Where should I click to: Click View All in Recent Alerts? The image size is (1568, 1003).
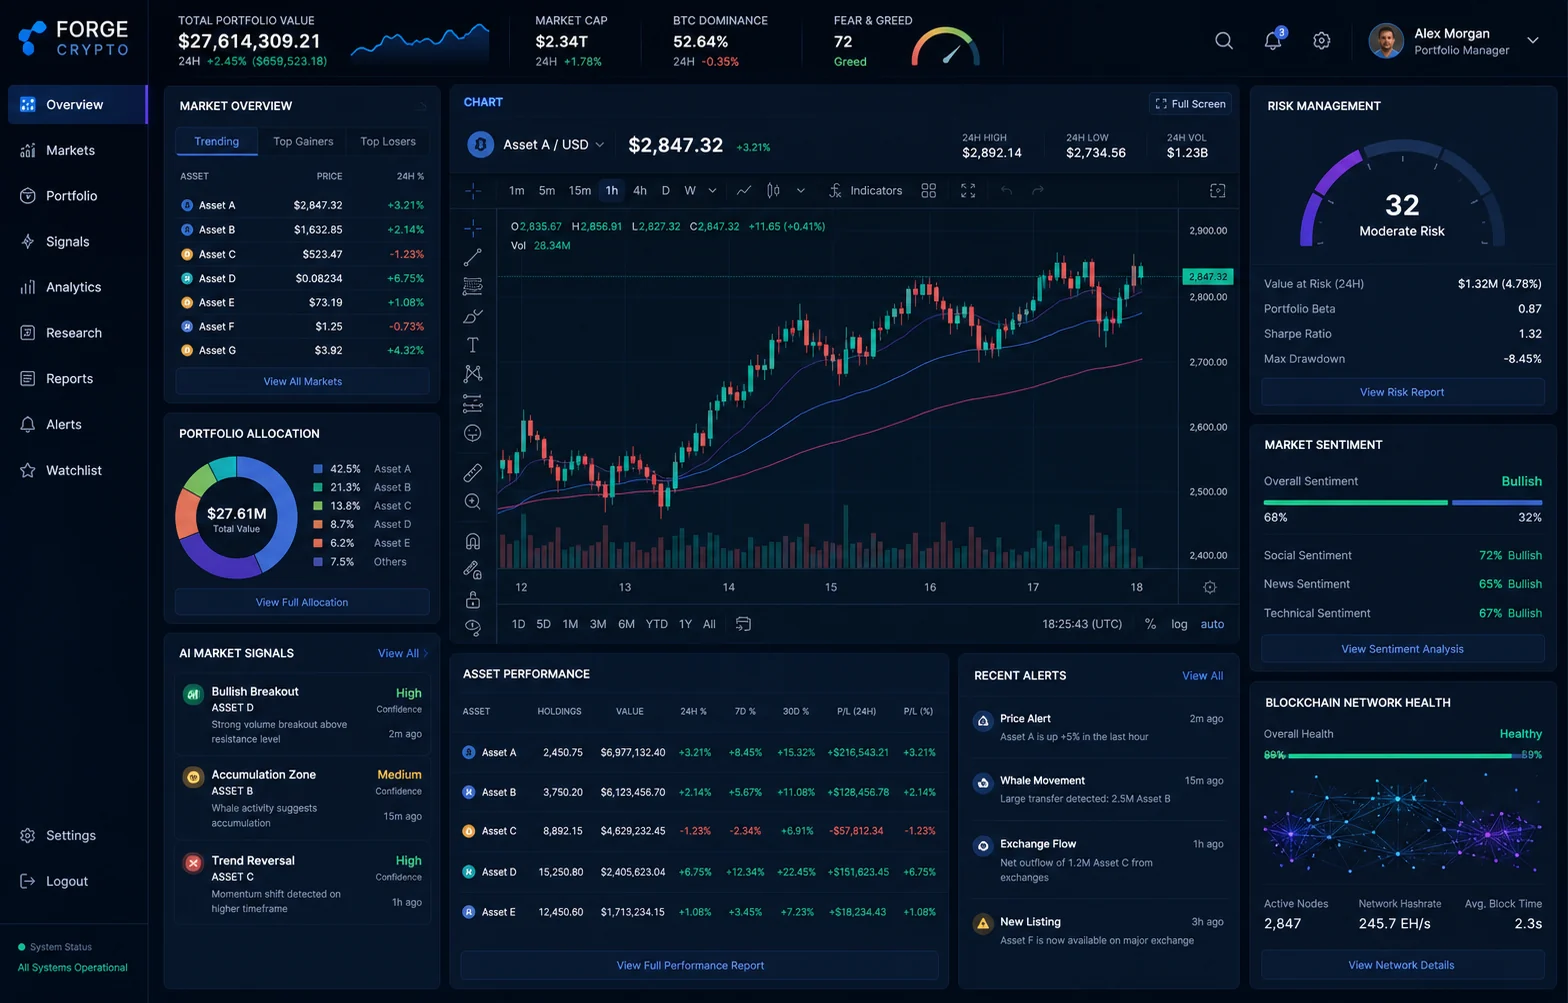1202,676
